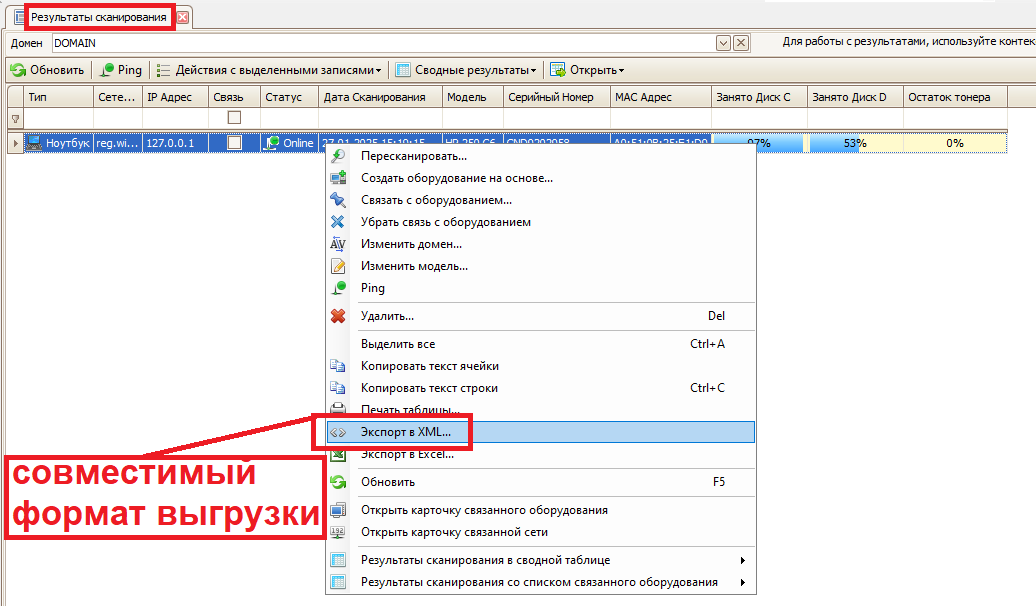
Task: Click the blue X icon for Убрать связь
Action: point(338,222)
